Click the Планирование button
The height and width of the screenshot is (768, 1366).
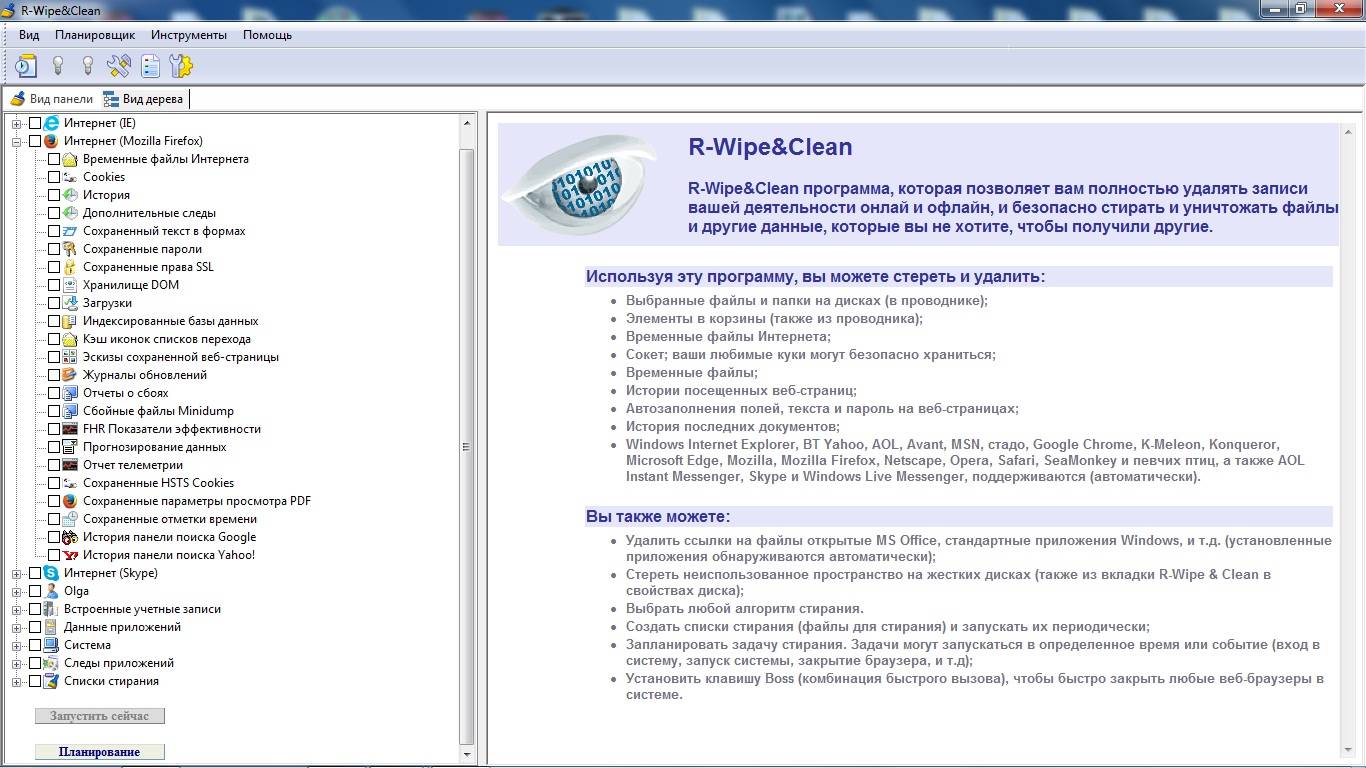[x=100, y=752]
